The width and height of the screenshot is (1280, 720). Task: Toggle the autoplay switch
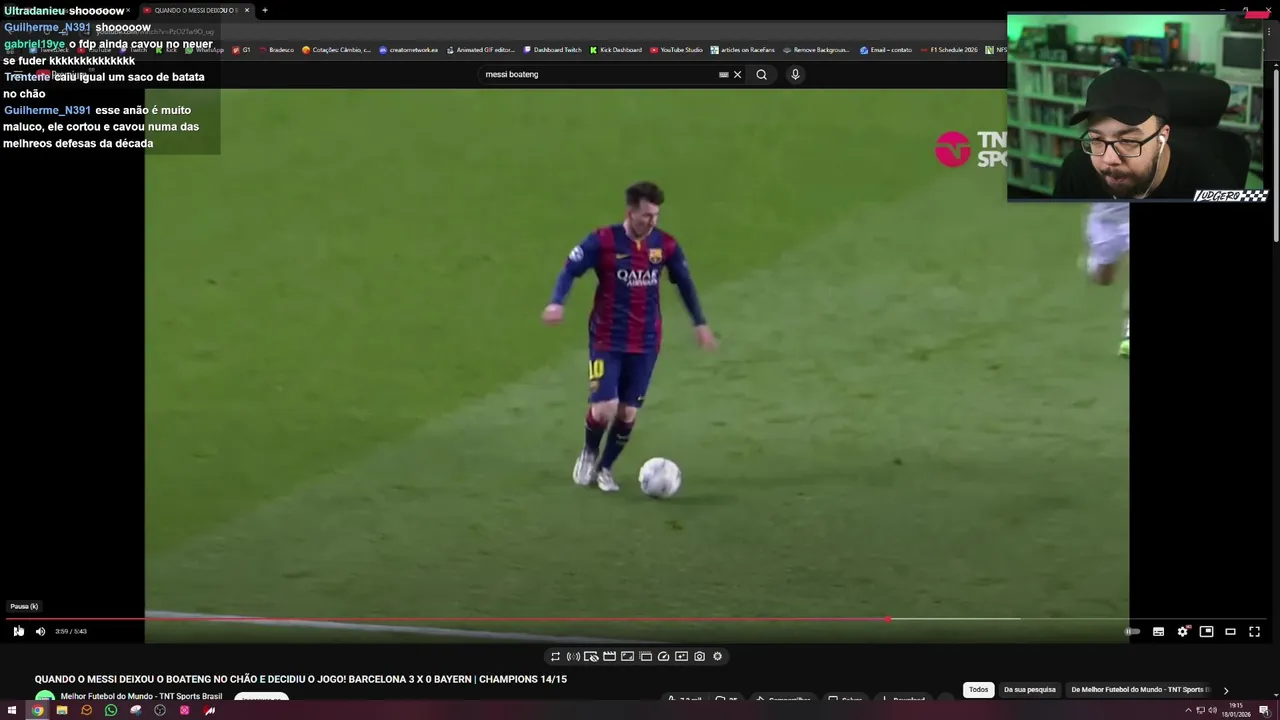click(1132, 631)
